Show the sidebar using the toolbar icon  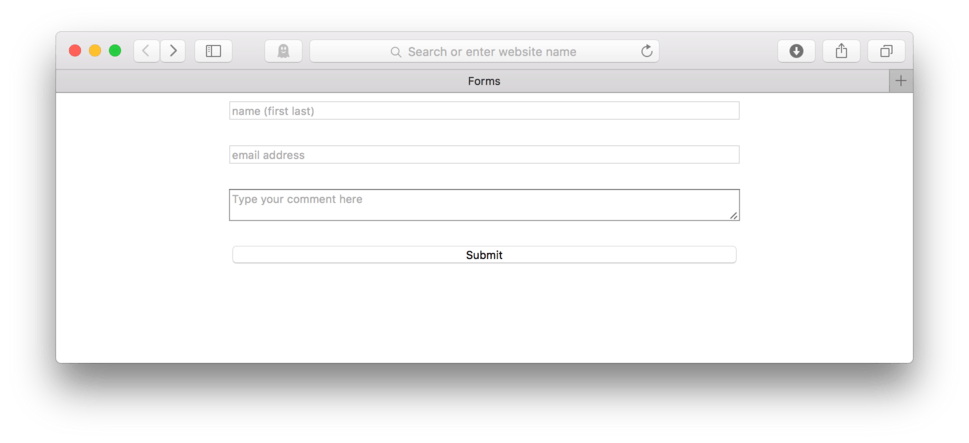tap(213, 51)
